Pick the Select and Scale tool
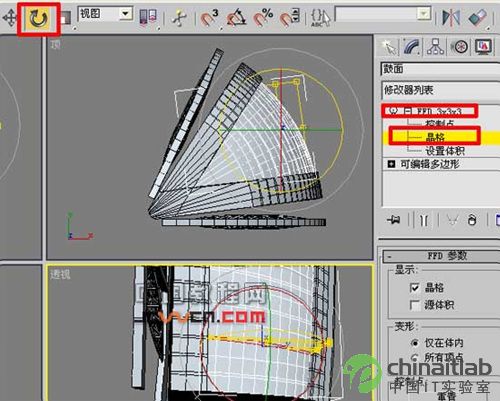Viewport: 500px width, 401px height. 65,17
